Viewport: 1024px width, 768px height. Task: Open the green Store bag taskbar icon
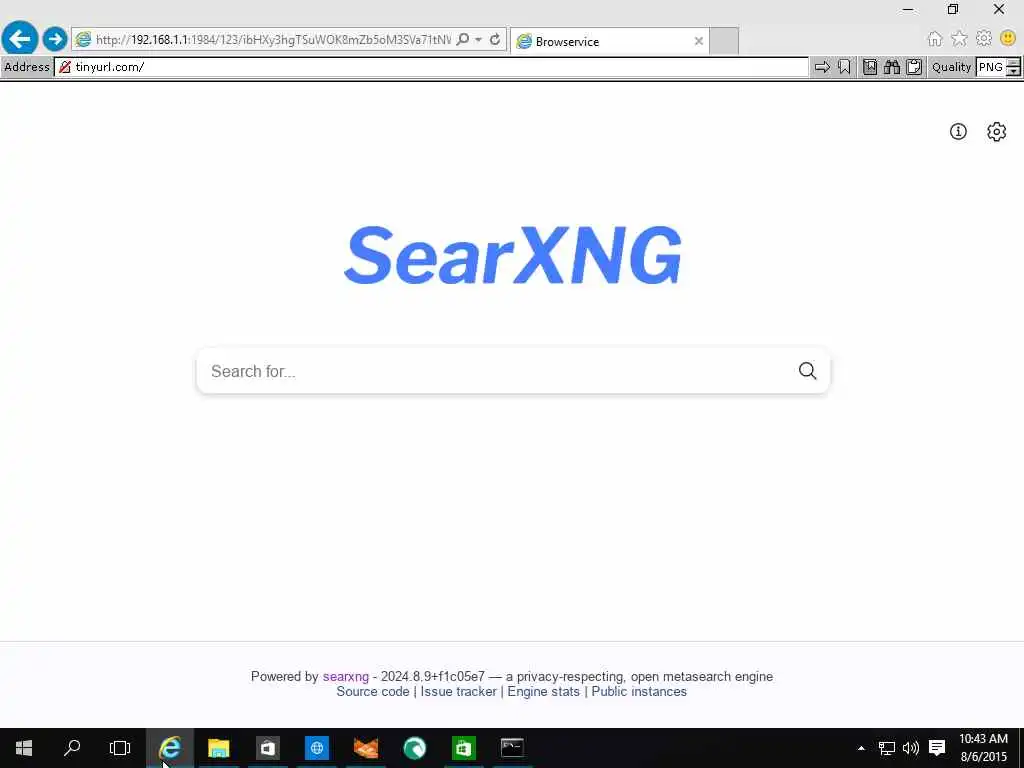coord(464,748)
